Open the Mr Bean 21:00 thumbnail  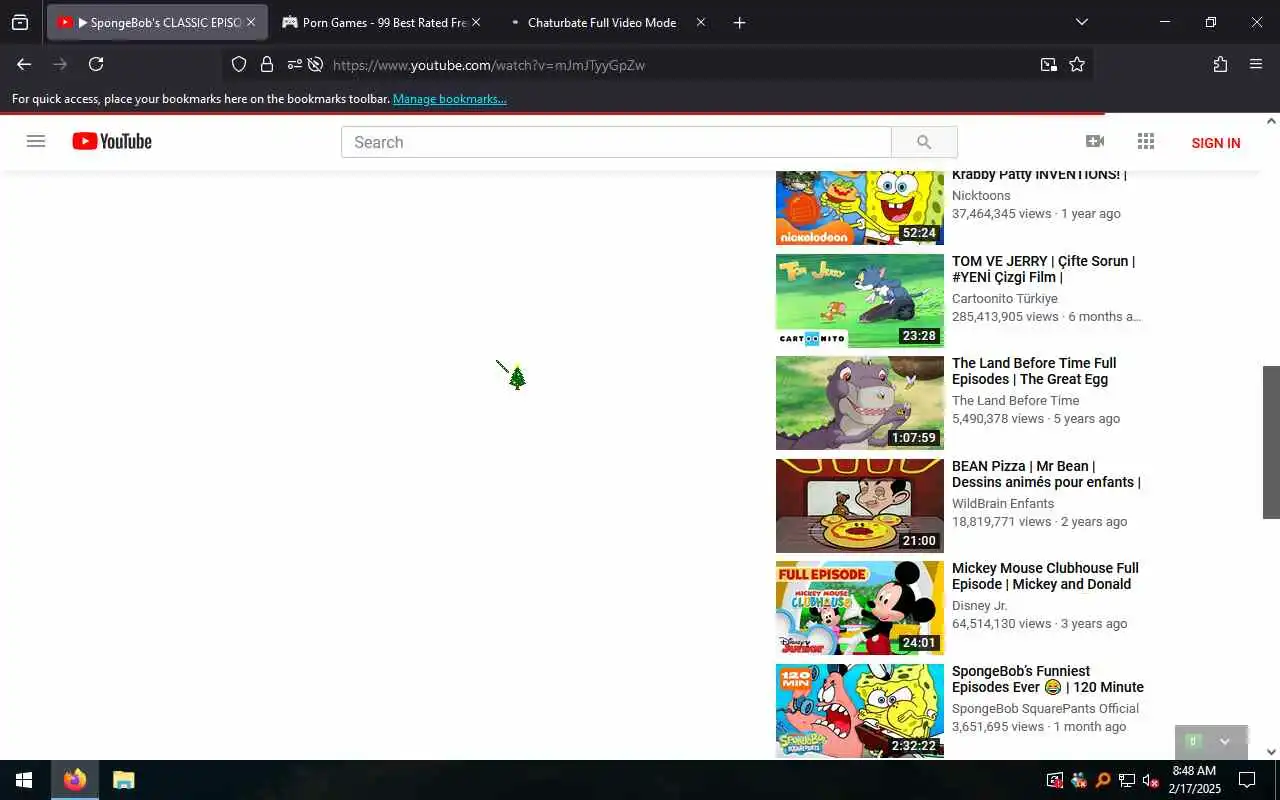pos(860,506)
